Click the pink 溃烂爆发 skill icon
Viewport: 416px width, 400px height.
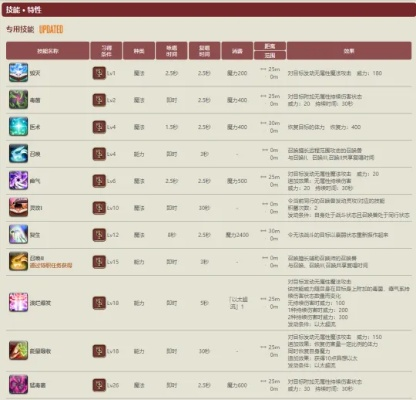click(18, 303)
